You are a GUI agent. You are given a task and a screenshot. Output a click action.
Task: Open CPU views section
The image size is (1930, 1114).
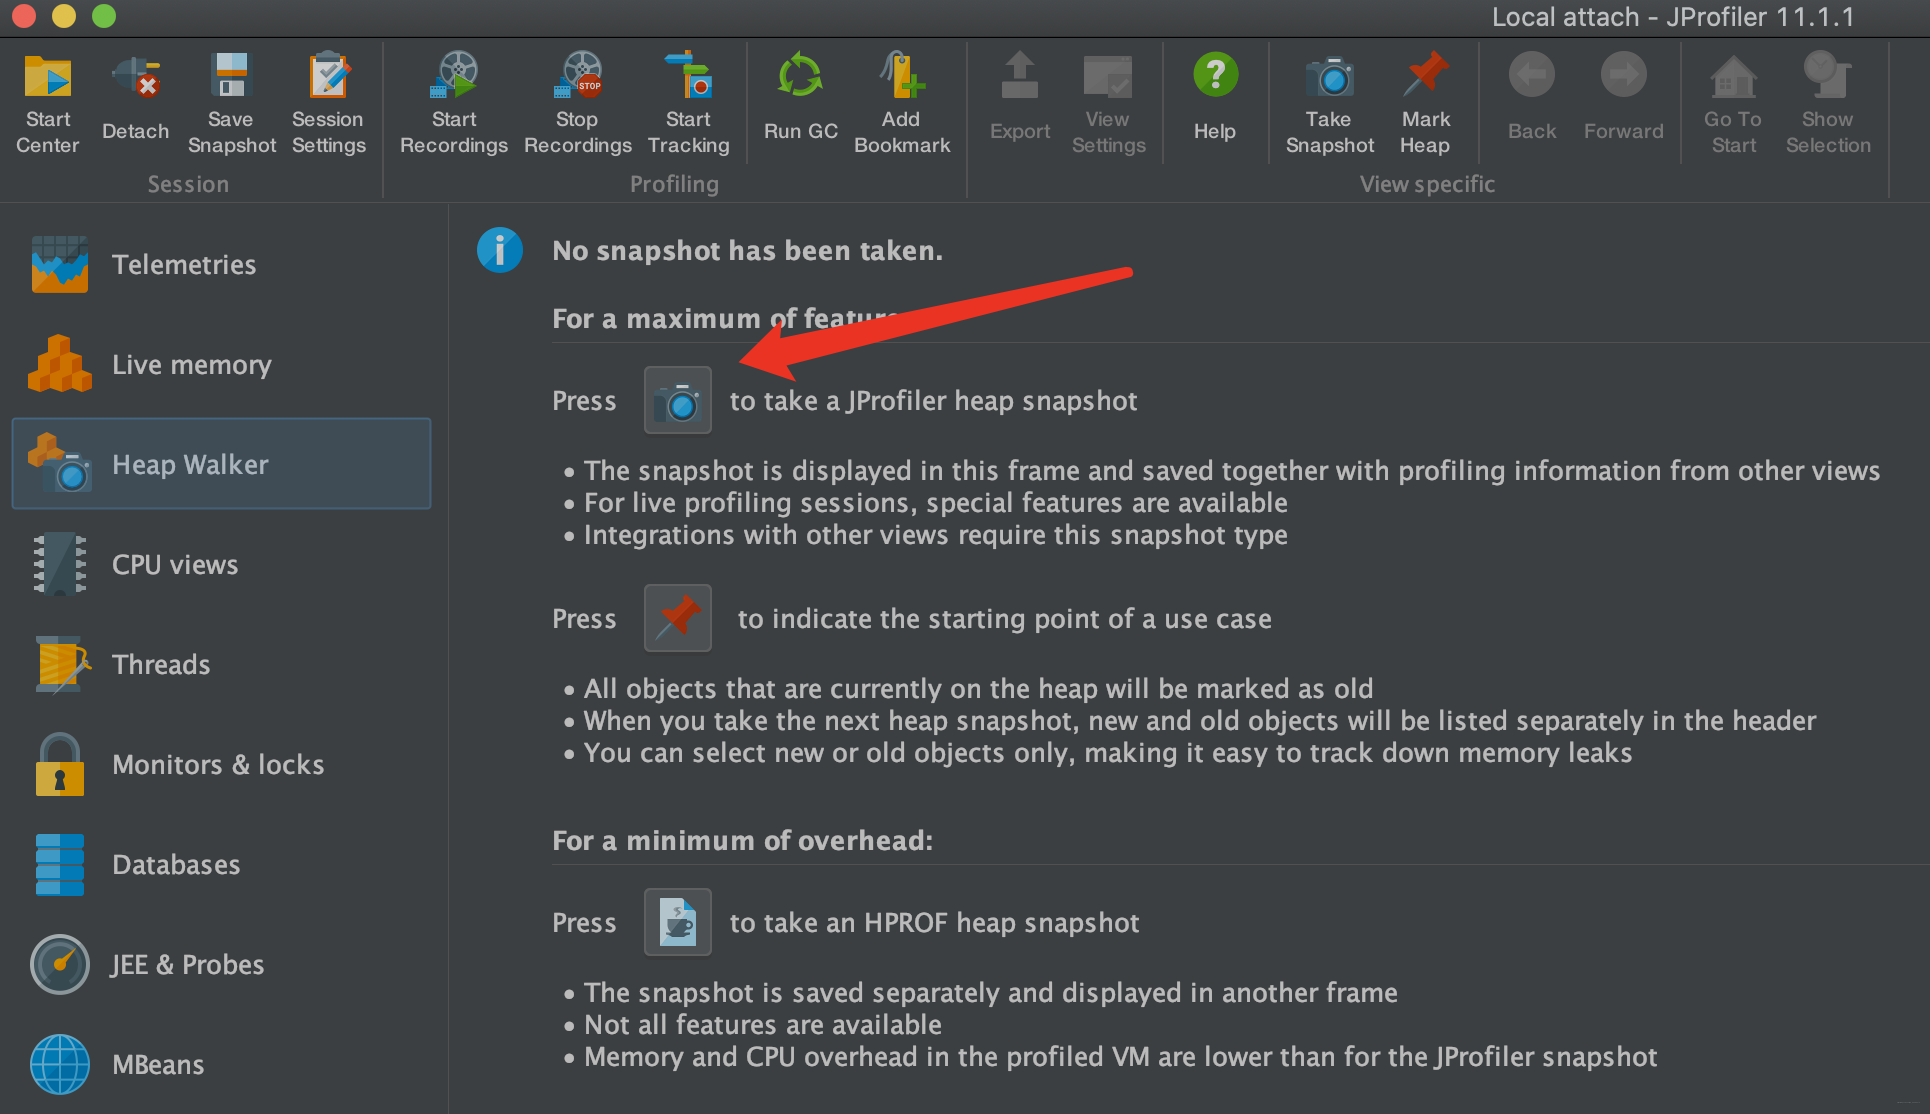point(222,564)
